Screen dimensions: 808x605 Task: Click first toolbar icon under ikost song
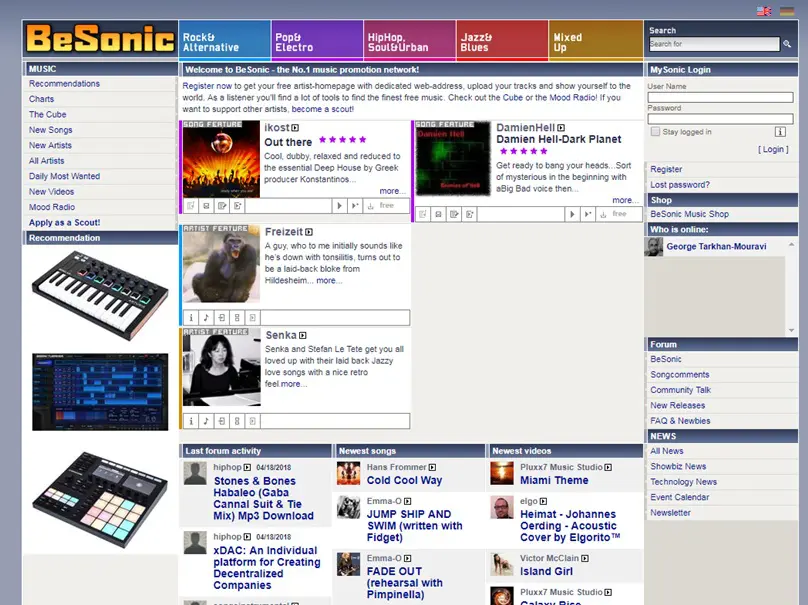coord(191,206)
